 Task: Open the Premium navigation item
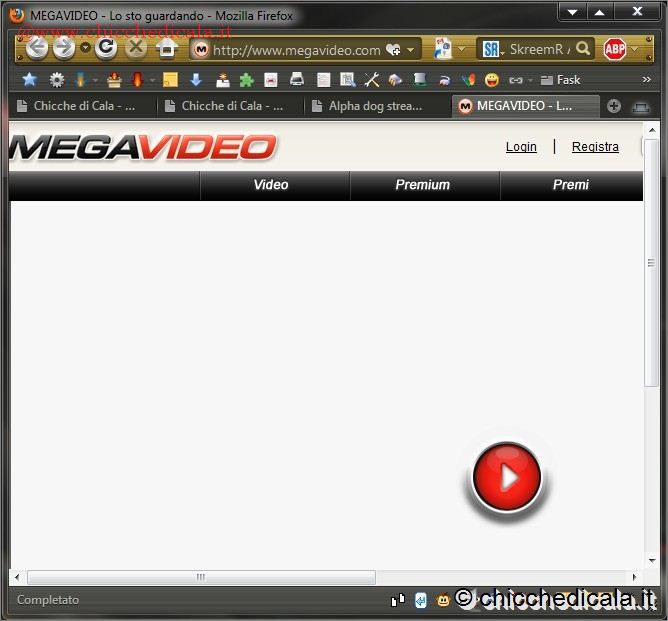pos(422,185)
